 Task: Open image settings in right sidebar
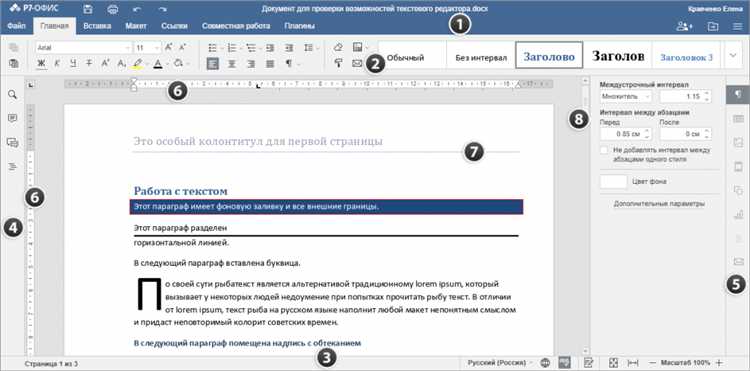point(738,142)
